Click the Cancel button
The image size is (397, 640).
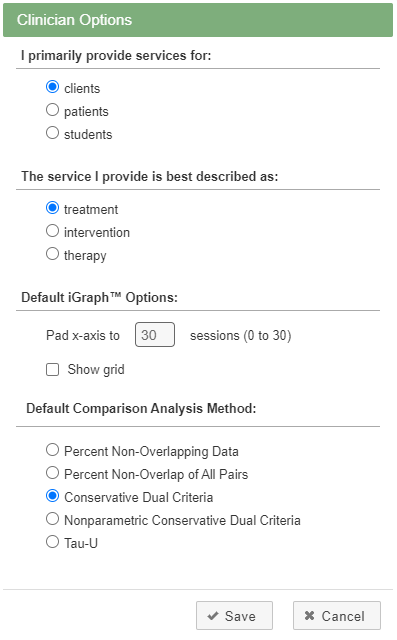(337, 616)
